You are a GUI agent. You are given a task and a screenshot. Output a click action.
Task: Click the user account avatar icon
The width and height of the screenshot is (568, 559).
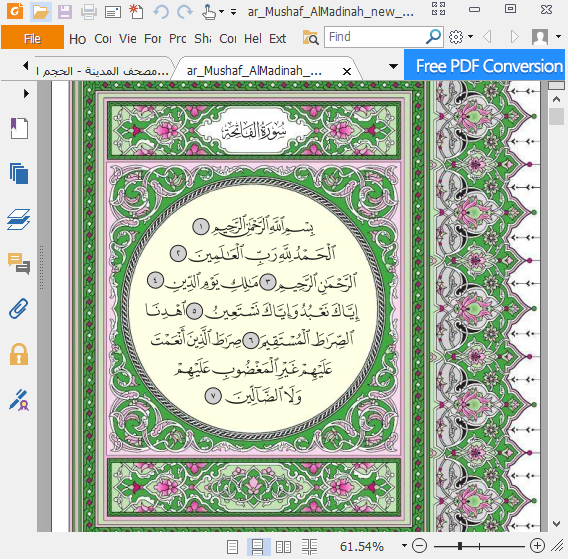pyautogui.click(x=540, y=37)
